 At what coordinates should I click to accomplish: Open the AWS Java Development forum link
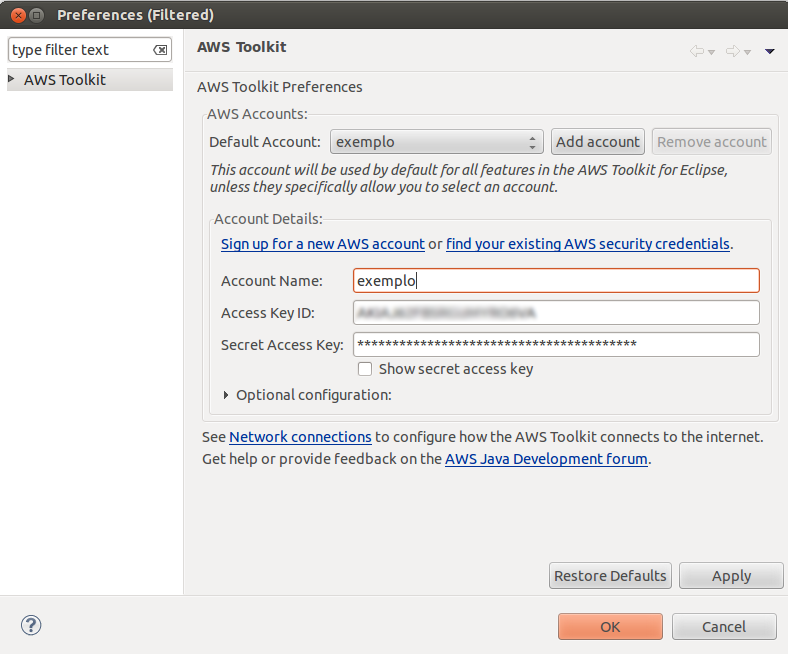[x=546, y=459]
